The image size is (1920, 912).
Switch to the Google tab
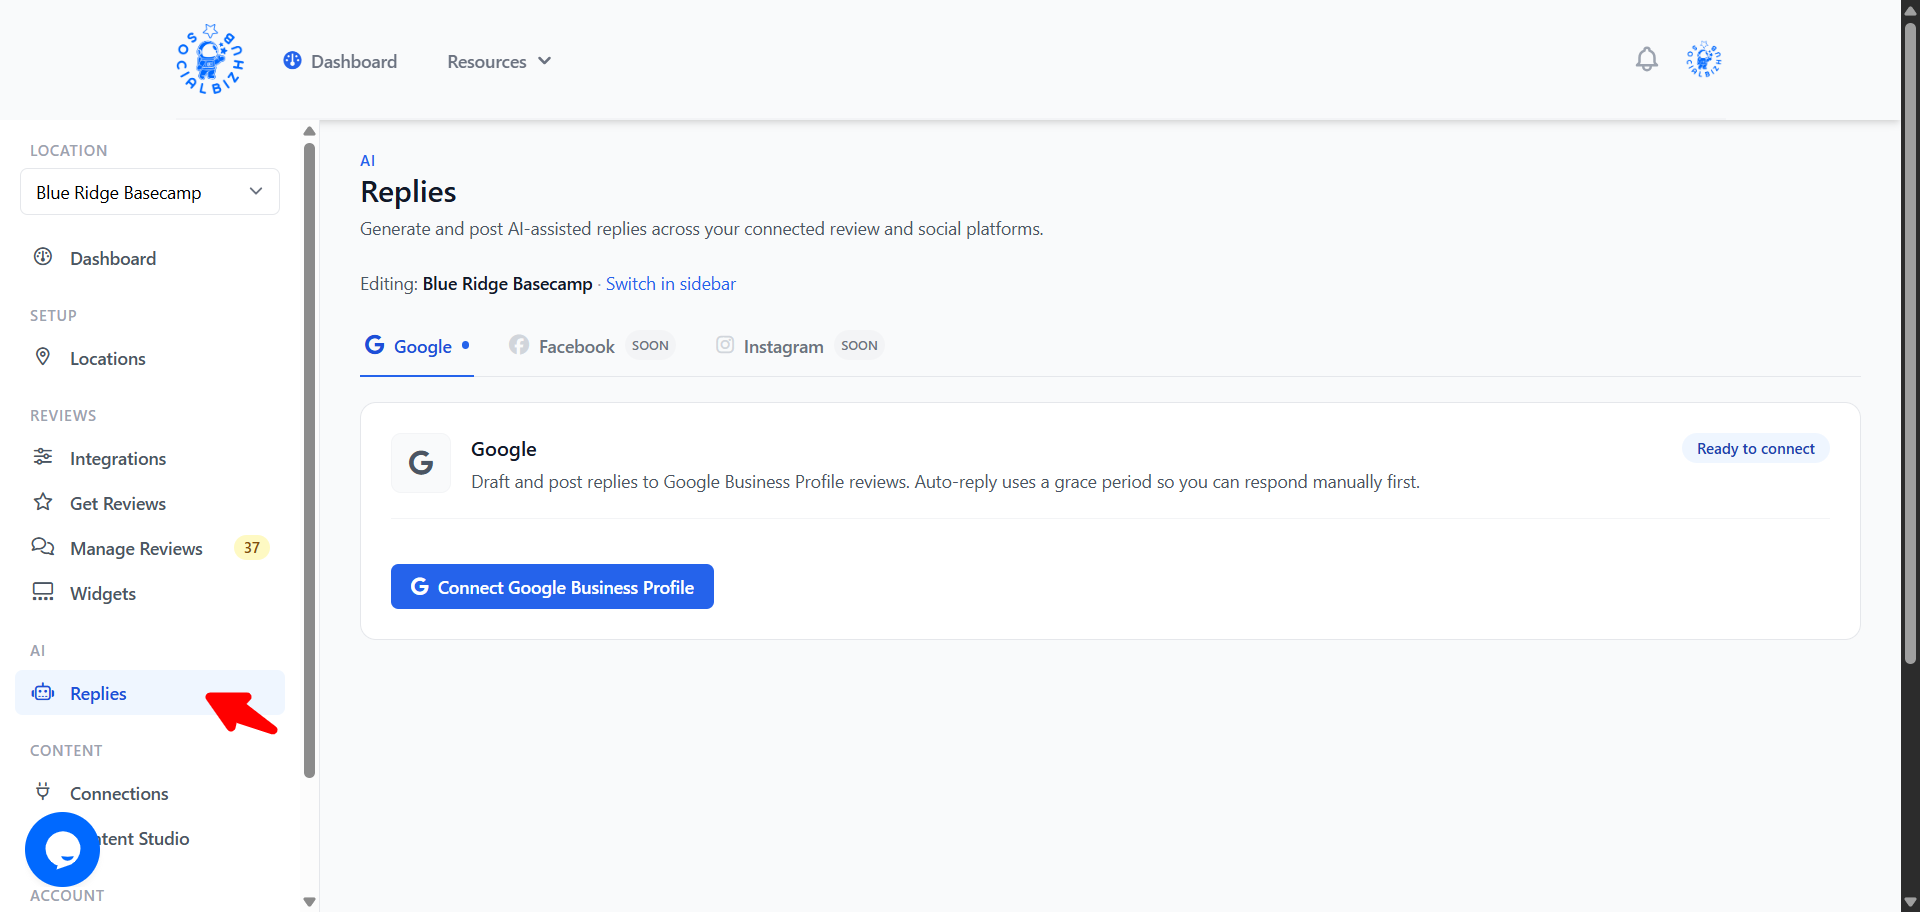pyautogui.click(x=417, y=346)
